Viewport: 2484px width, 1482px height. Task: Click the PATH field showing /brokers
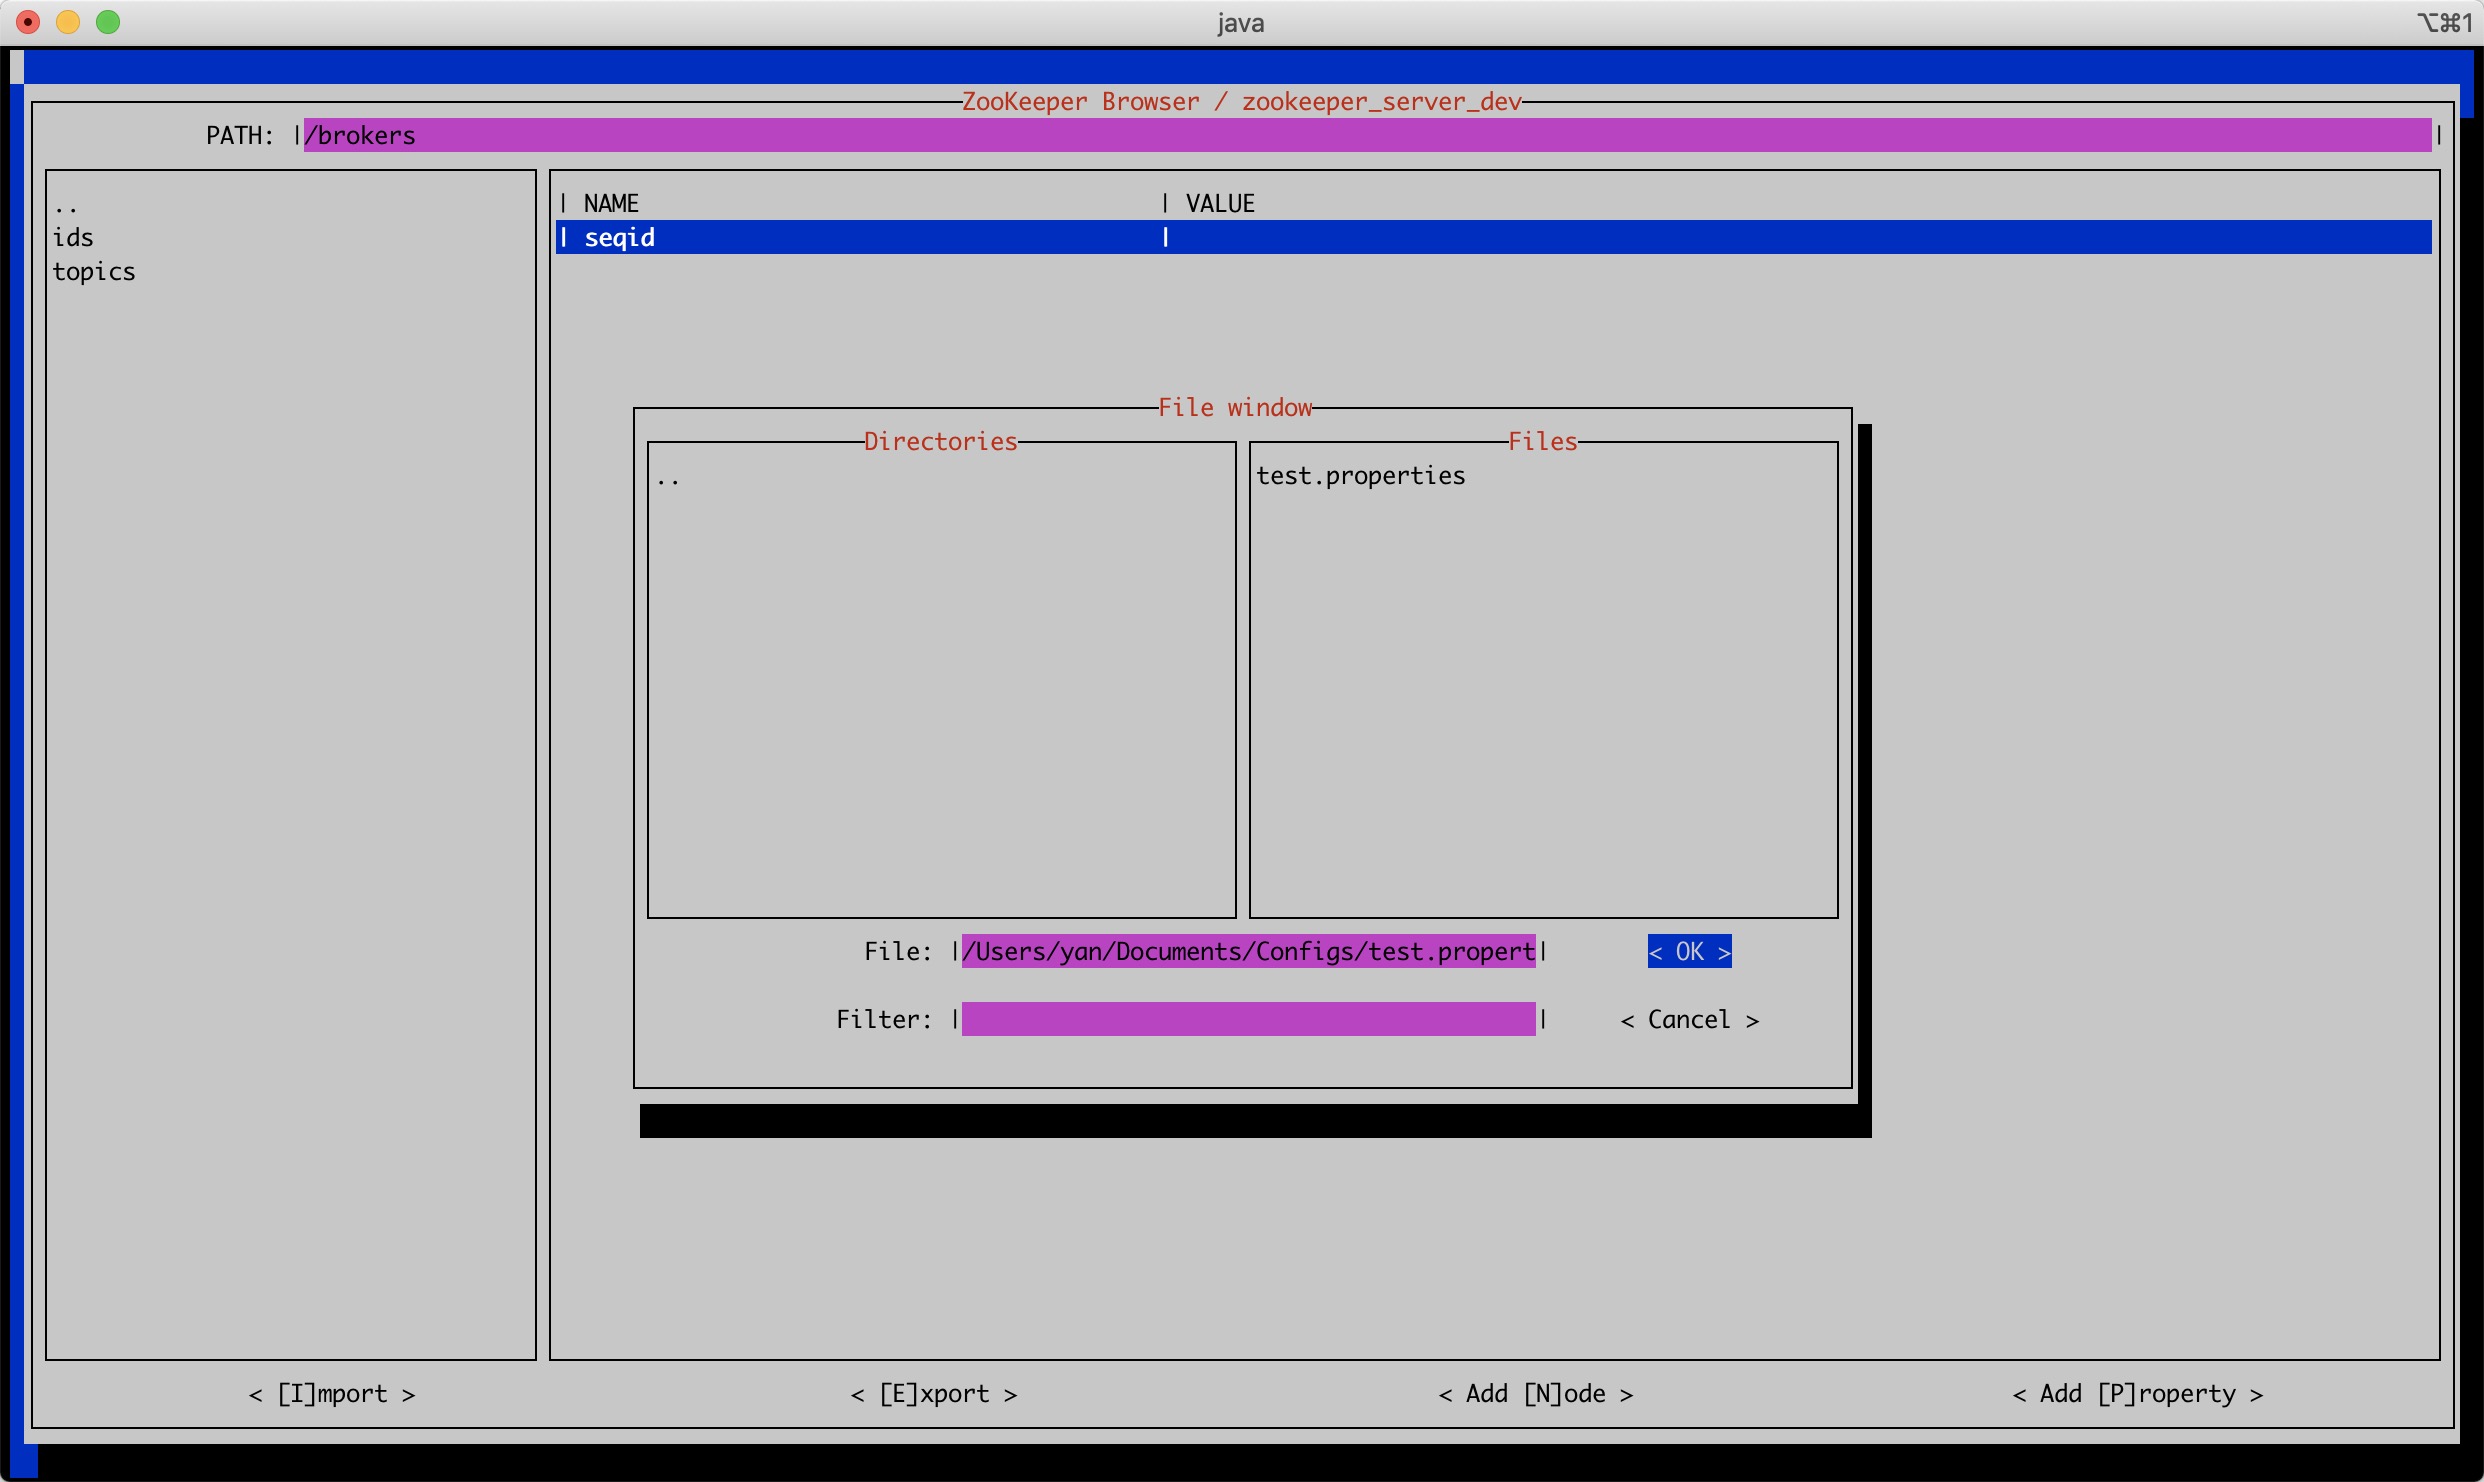tap(1366, 135)
